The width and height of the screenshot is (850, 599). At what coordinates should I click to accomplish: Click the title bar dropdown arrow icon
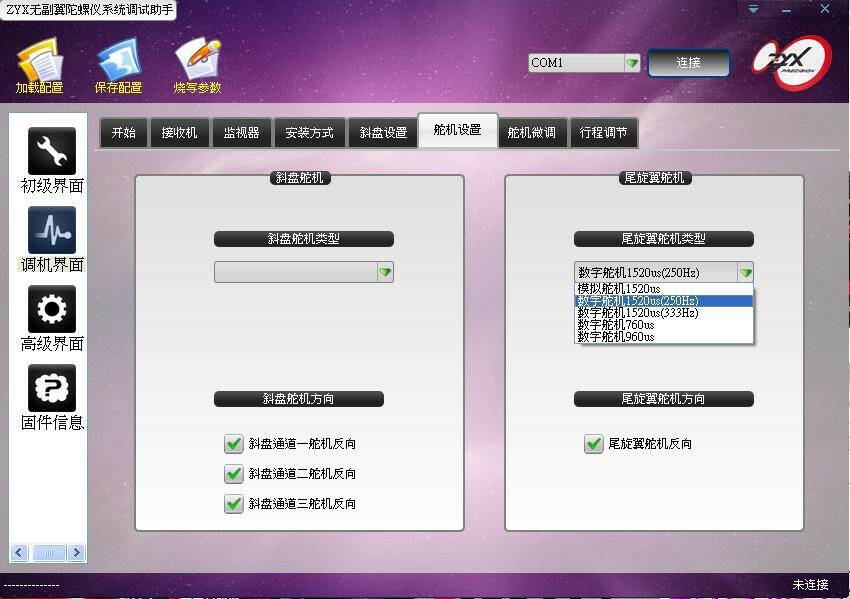click(x=754, y=9)
